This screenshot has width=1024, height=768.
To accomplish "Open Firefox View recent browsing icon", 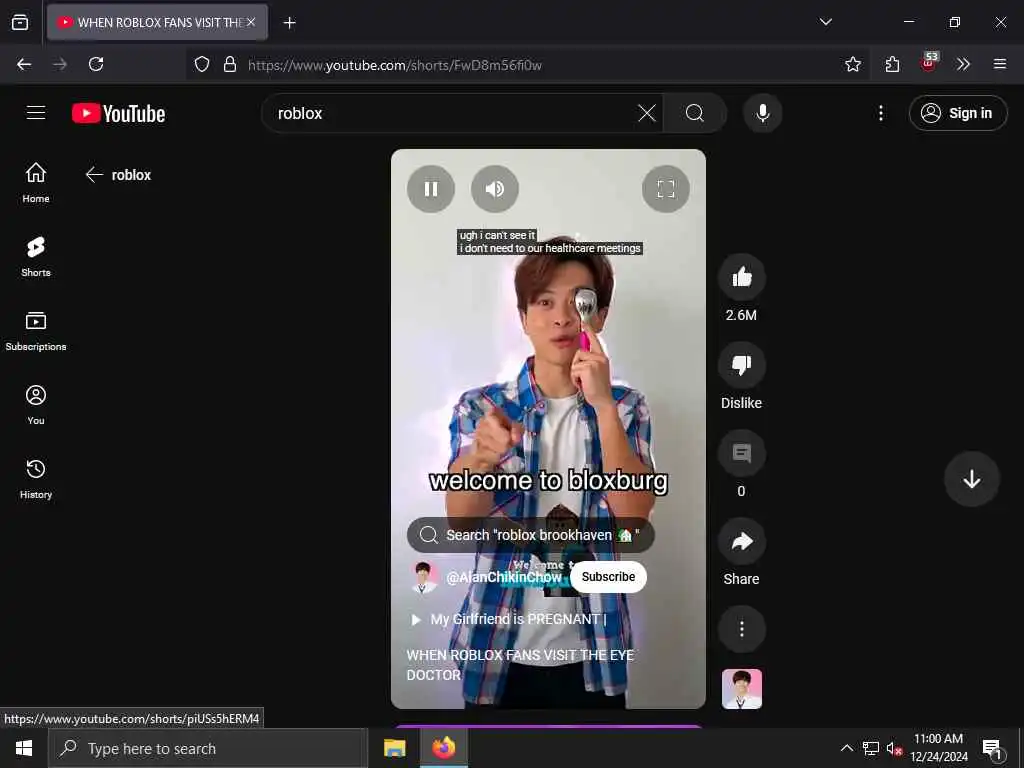I will [20, 22].
